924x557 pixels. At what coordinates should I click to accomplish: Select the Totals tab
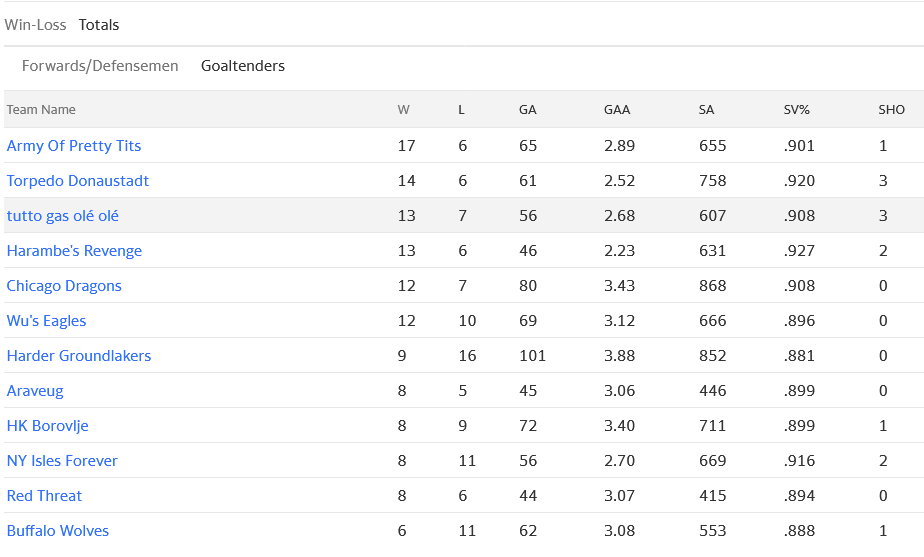pyautogui.click(x=99, y=25)
